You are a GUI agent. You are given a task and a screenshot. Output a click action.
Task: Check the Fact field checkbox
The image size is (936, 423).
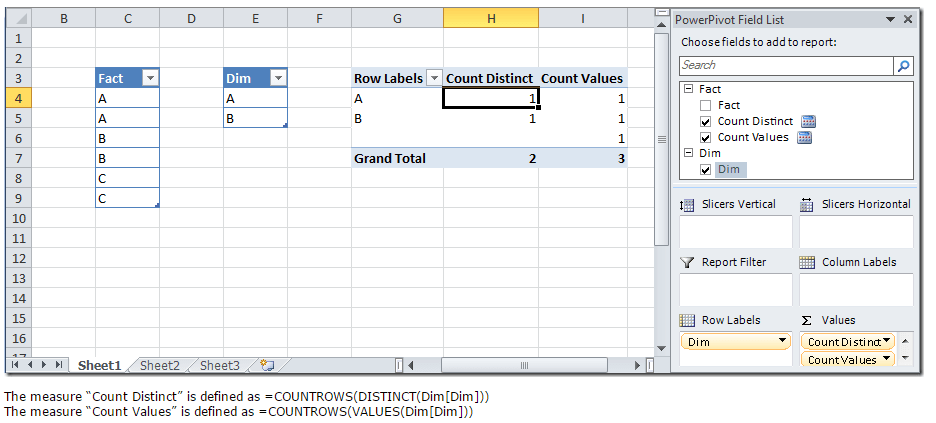706,105
